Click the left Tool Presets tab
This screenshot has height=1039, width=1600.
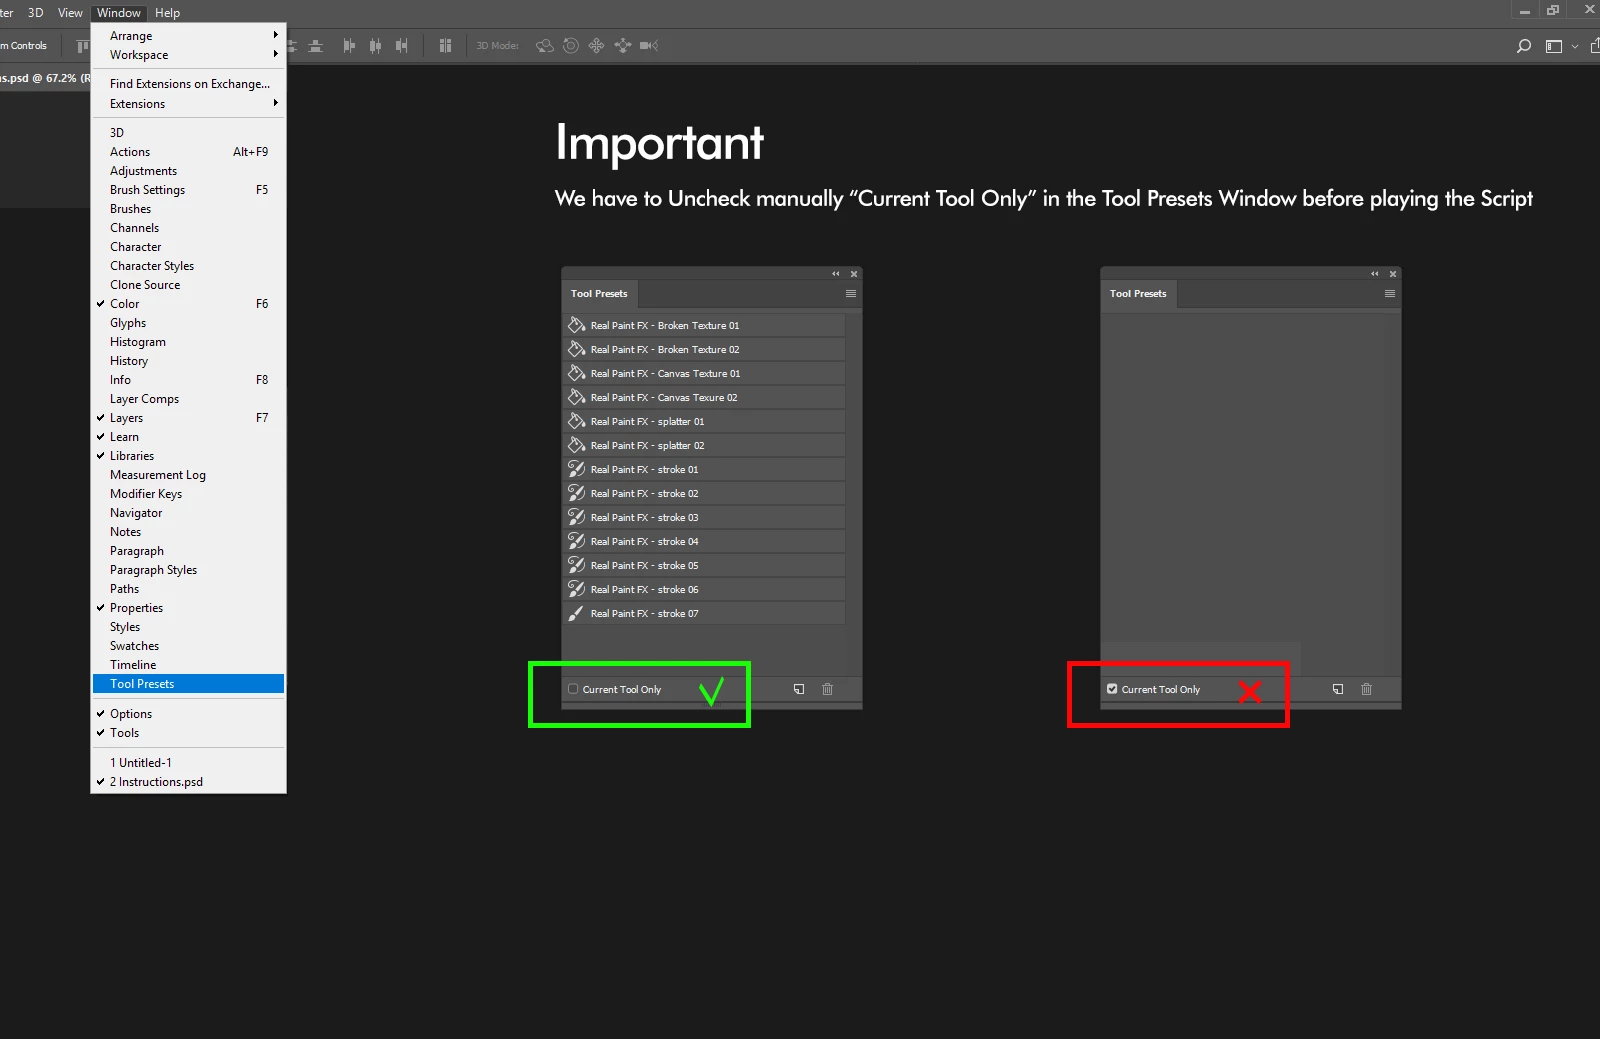point(600,294)
